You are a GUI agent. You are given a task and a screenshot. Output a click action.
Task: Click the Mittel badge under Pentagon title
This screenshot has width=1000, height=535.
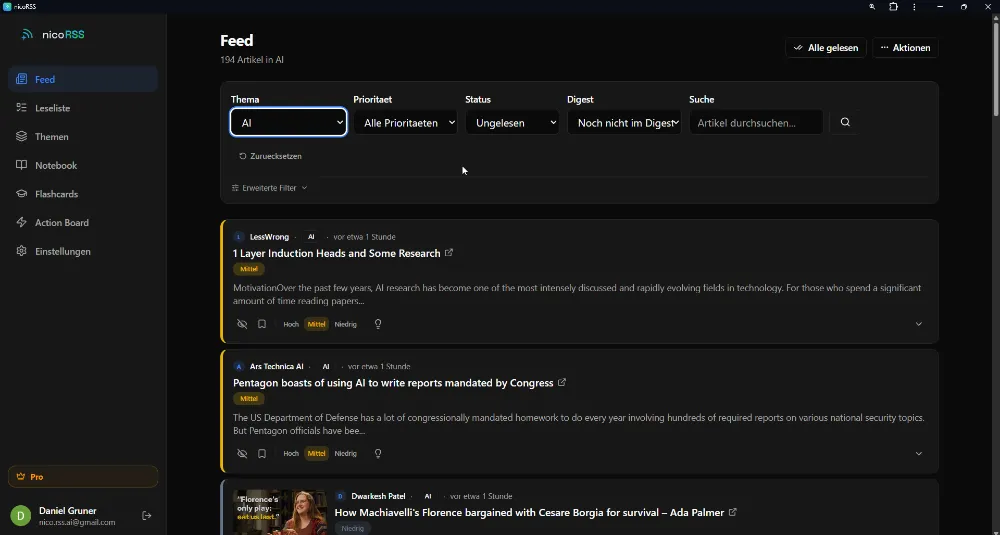coord(249,399)
